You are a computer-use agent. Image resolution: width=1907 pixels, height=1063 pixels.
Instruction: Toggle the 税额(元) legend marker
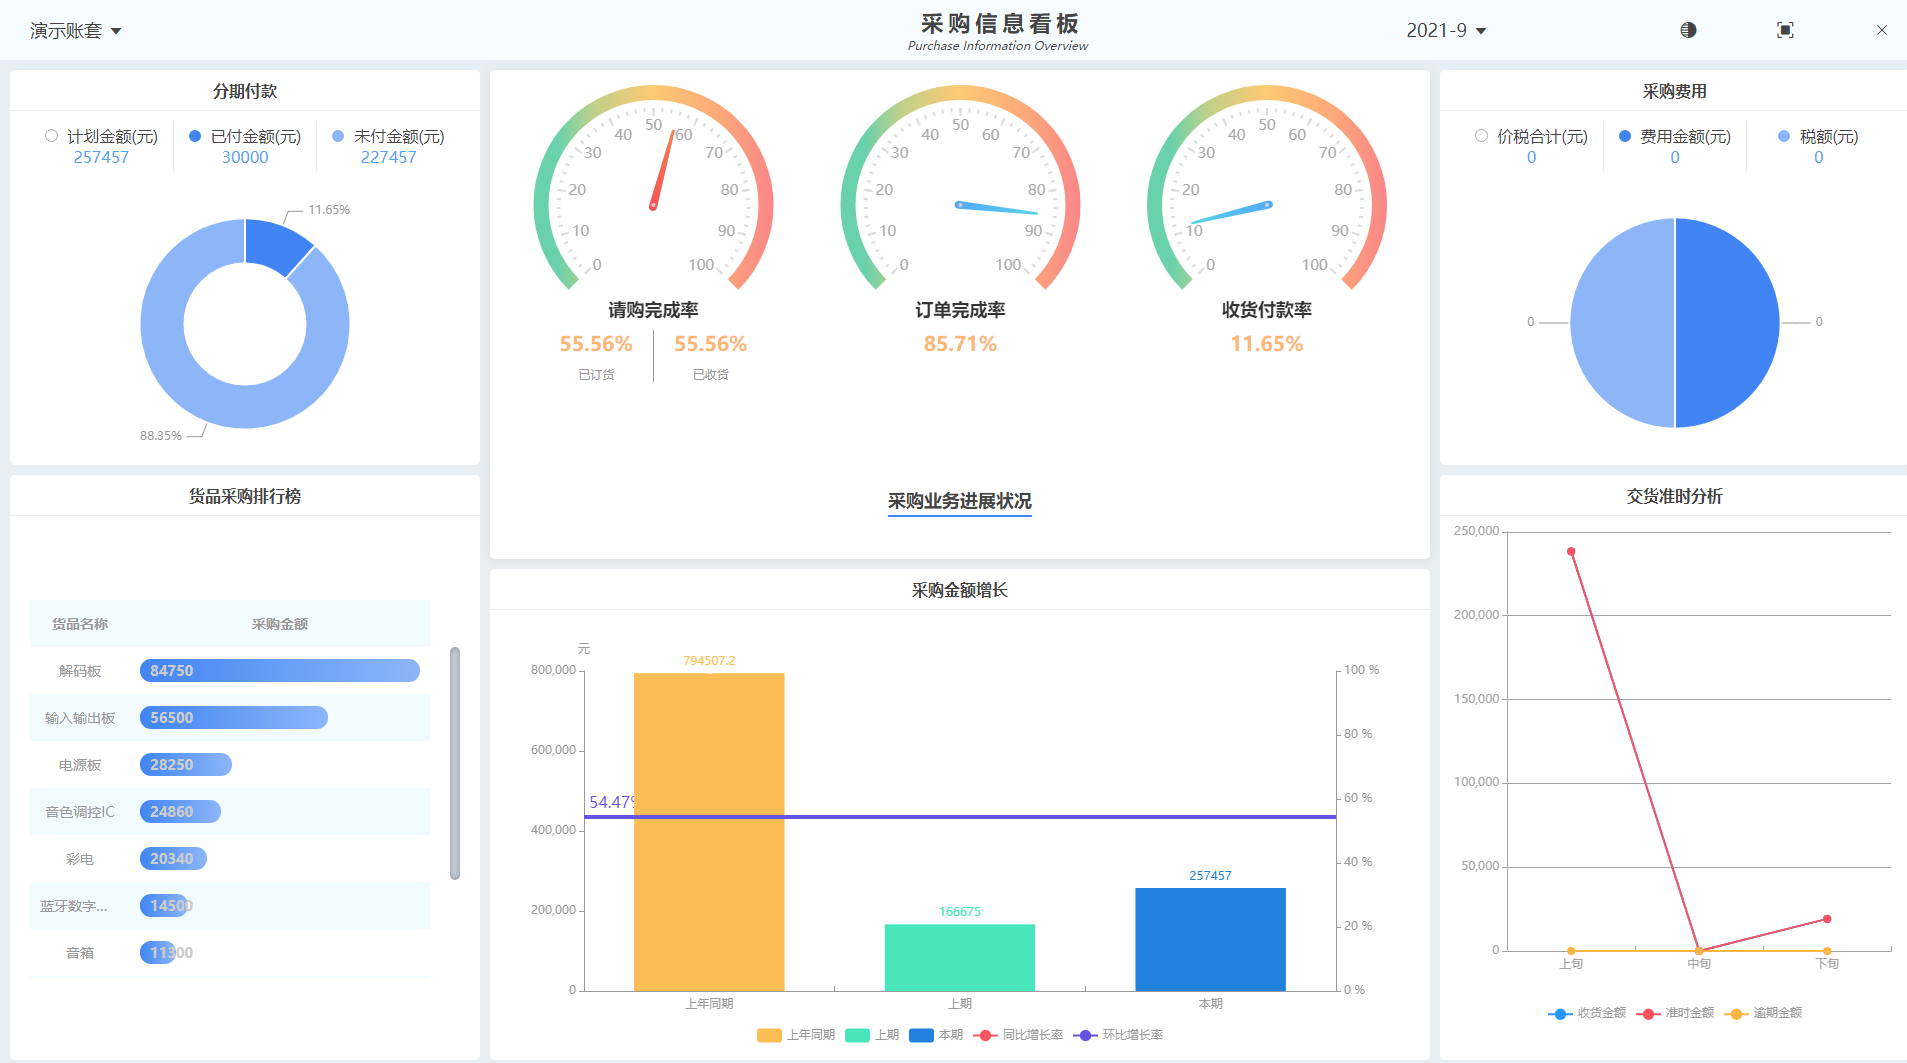tap(1784, 136)
